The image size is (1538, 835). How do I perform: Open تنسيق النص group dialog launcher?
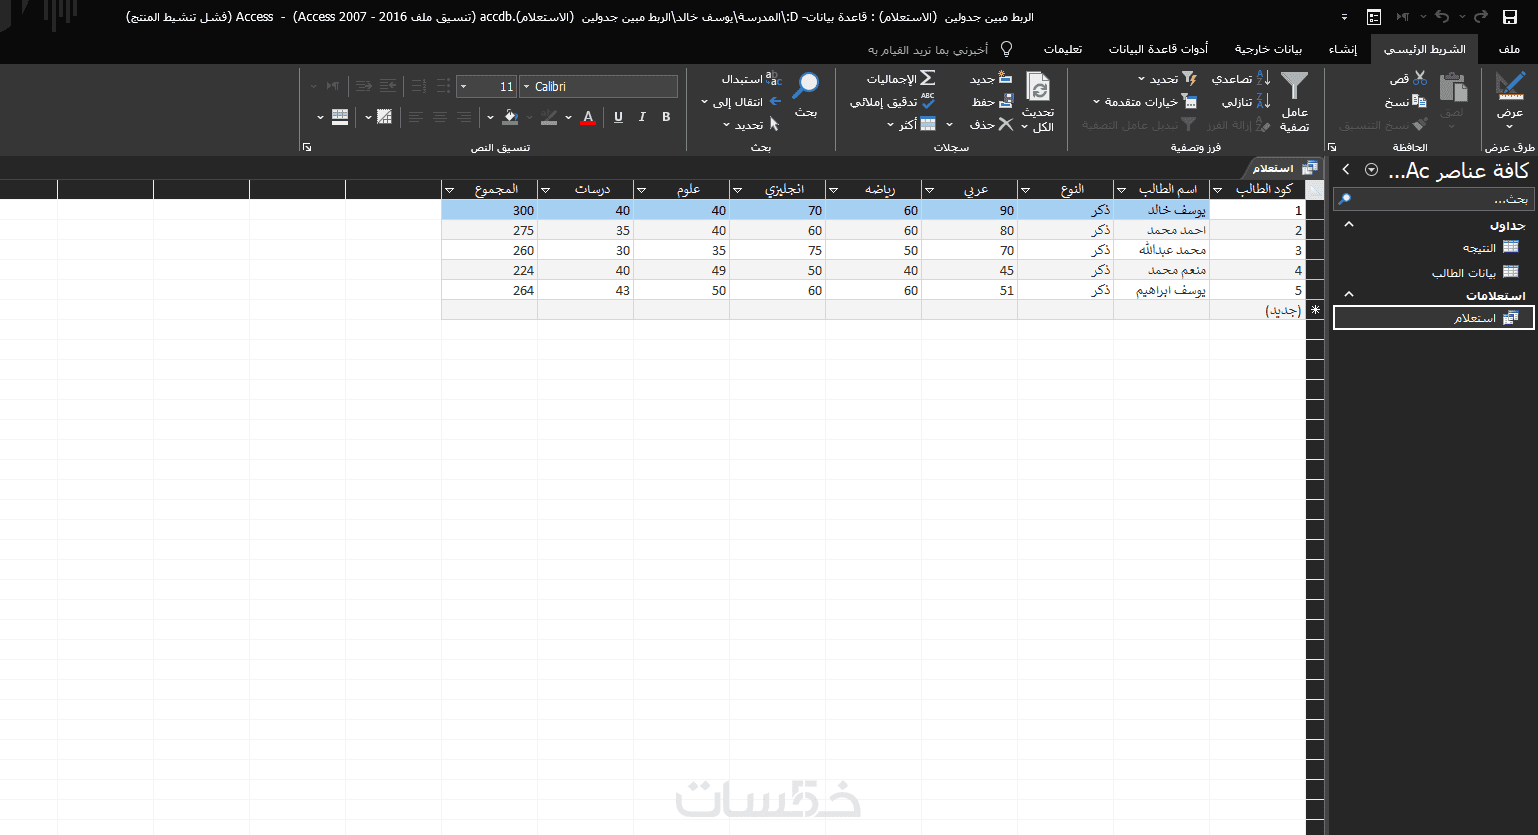pyautogui.click(x=306, y=147)
